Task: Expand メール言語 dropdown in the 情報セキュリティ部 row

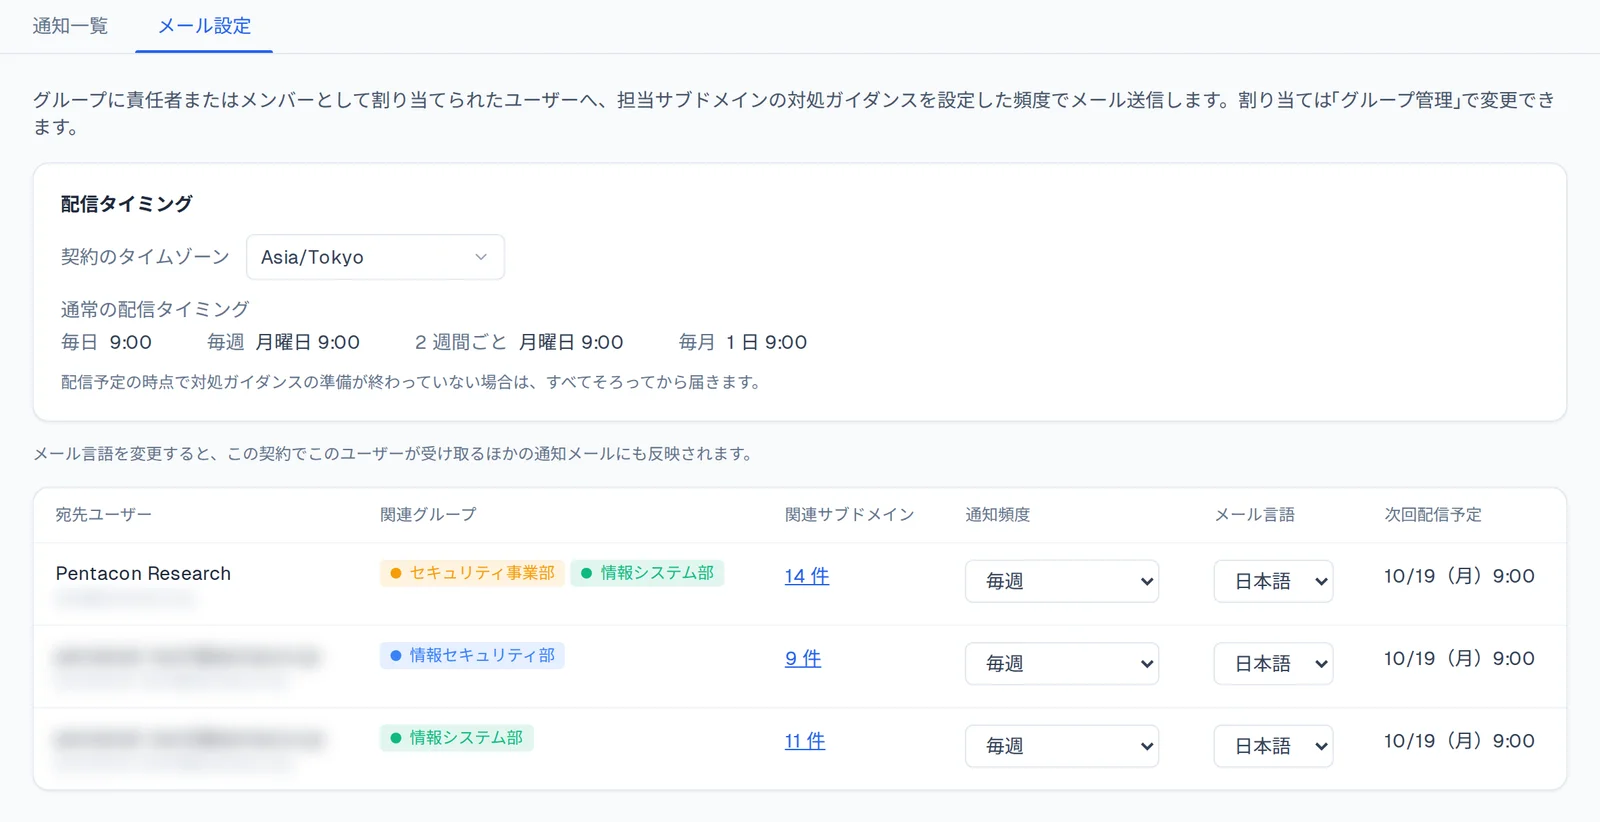Action: 1273,663
